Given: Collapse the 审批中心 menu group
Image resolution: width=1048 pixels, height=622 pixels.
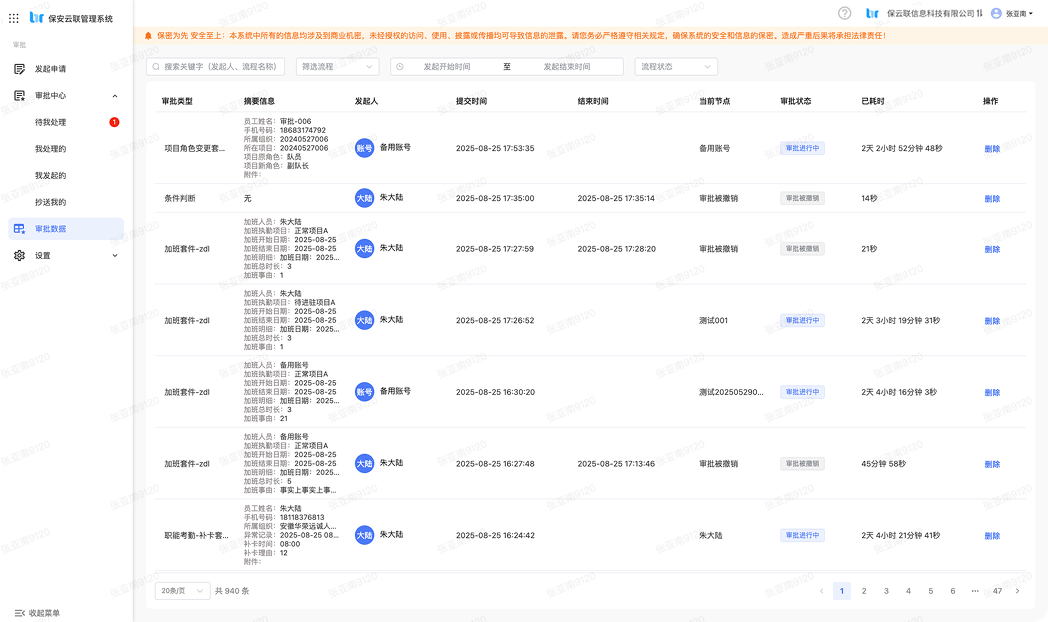Looking at the screenshot, I should pos(114,96).
